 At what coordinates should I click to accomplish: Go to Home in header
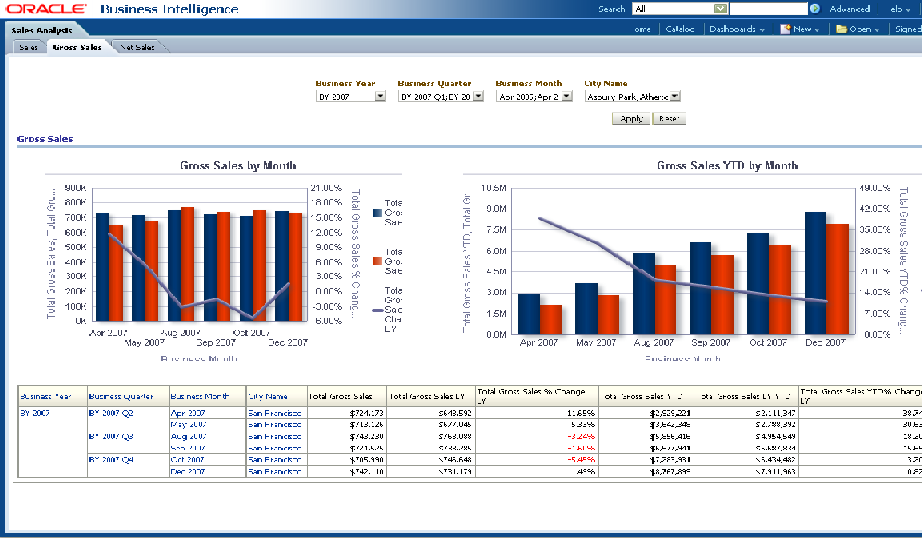(x=642, y=29)
